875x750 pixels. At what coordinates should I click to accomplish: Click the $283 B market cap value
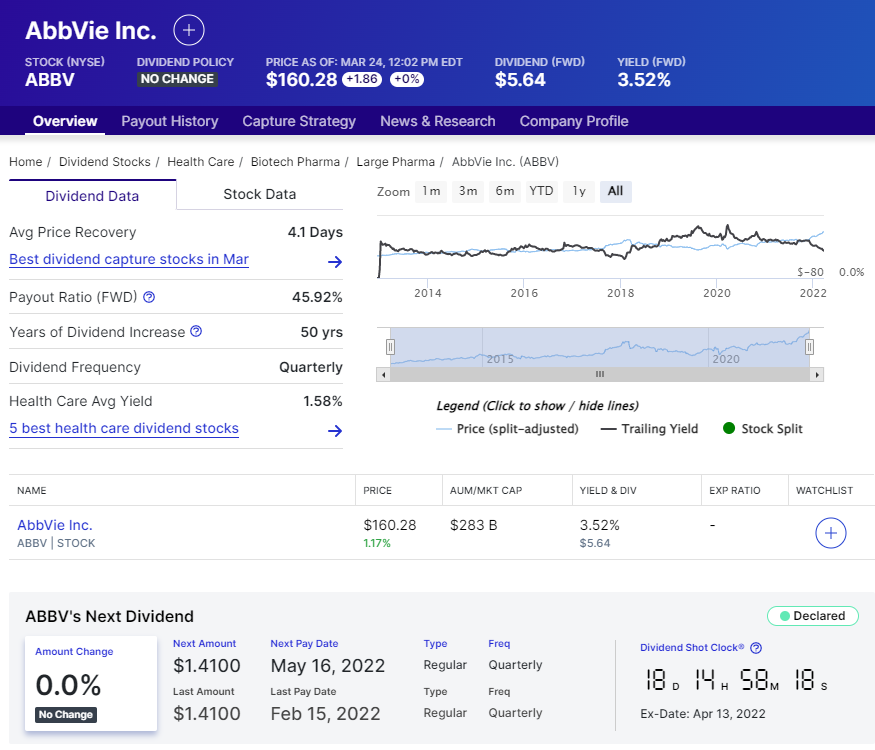pyautogui.click(x=473, y=525)
